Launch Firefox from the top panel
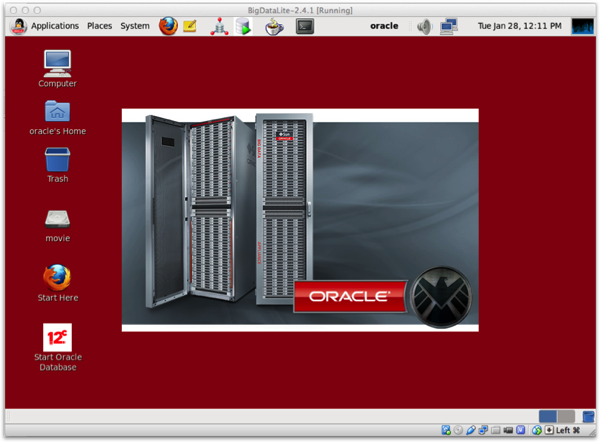 pyautogui.click(x=168, y=26)
